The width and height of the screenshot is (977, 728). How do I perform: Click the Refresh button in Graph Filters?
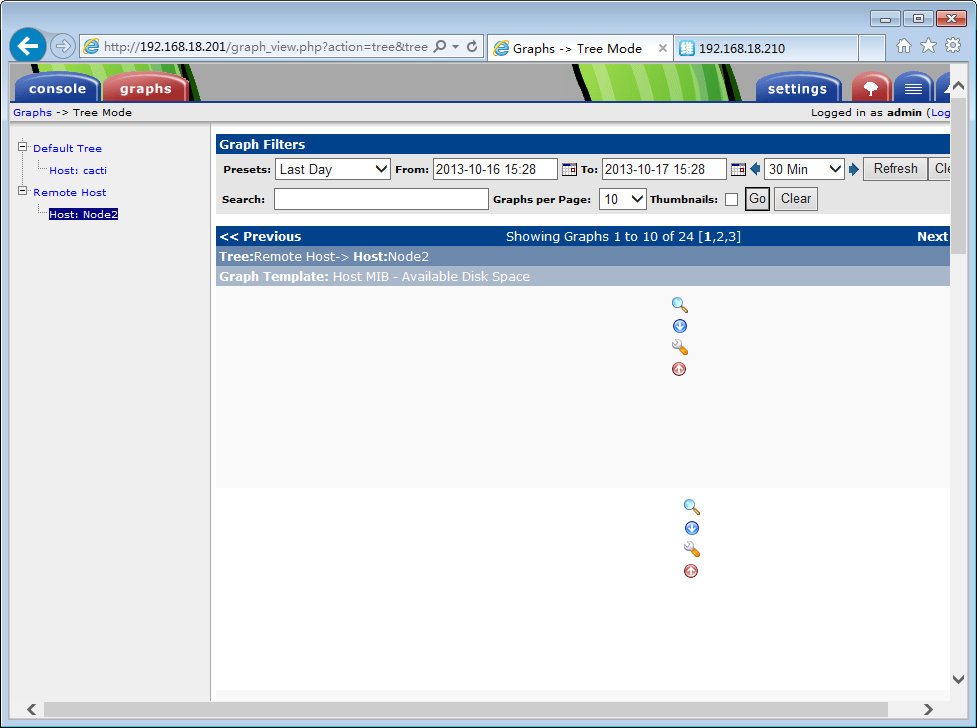895,169
